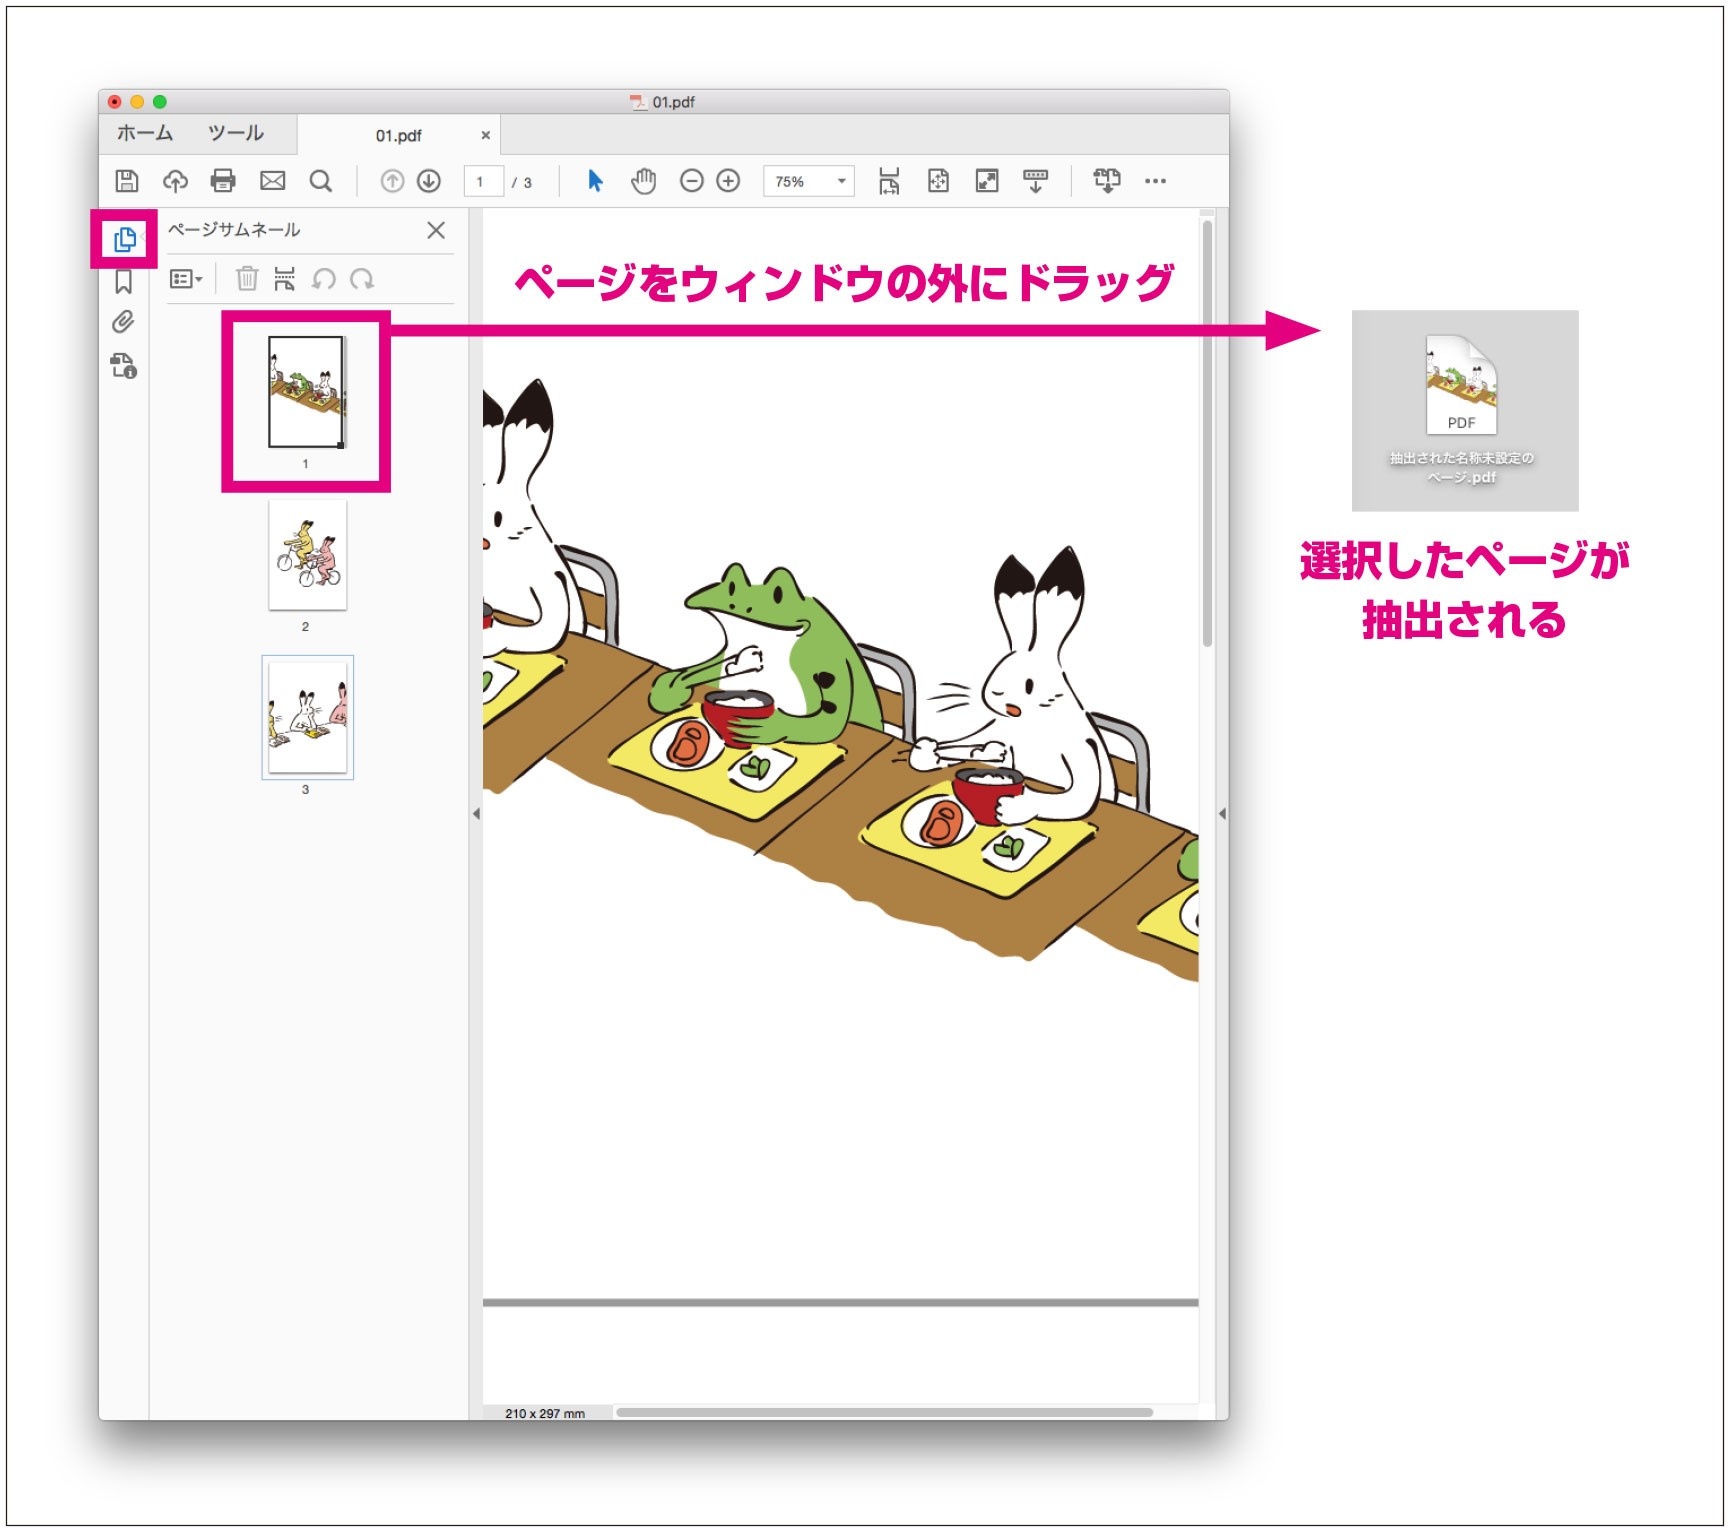Zoom out with the minus icon
Image resolution: width=1730 pixels, height=1532 pixels.
(691, 181)
